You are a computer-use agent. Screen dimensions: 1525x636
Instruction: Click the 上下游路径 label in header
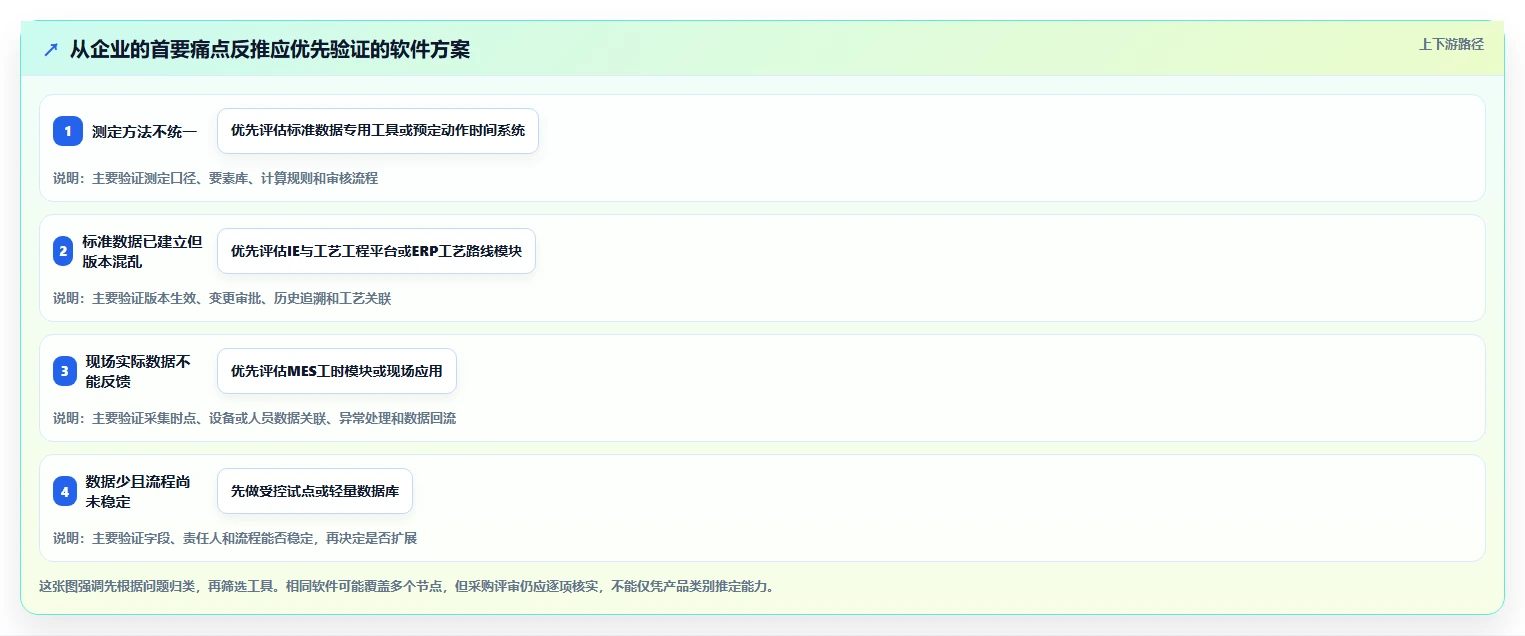tap(1451, 44)
